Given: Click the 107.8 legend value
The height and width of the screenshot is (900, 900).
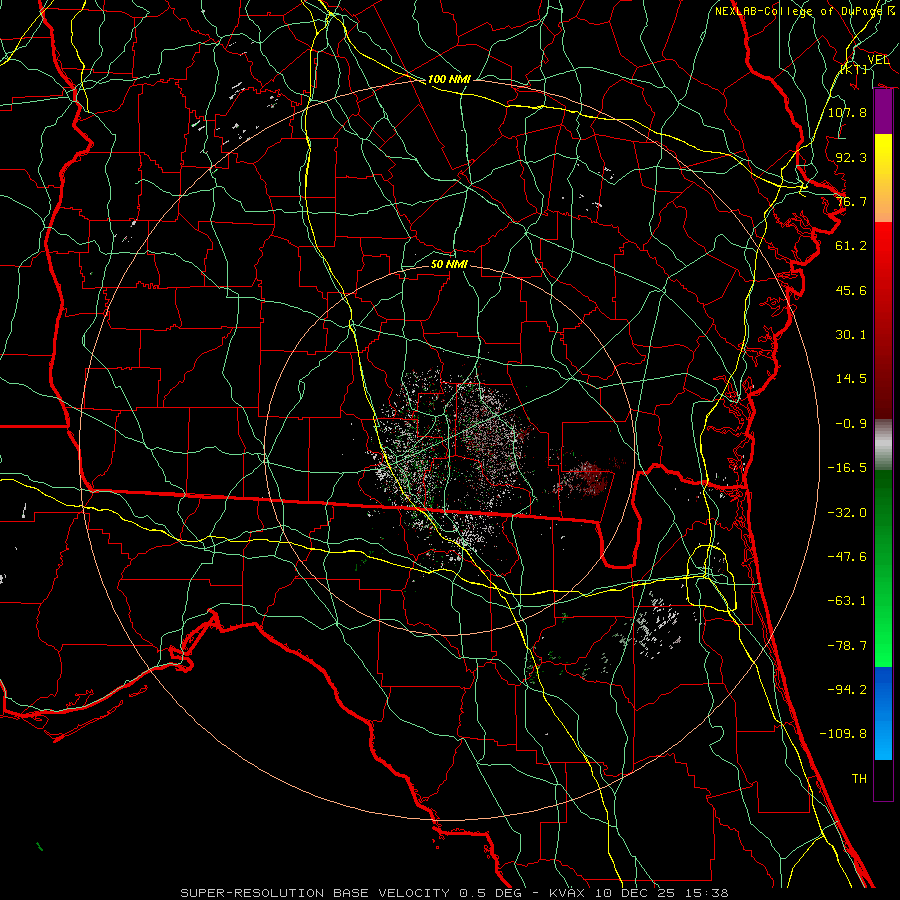Looking at the screenshot, I should pyautogui.click(x=847, y=112).
